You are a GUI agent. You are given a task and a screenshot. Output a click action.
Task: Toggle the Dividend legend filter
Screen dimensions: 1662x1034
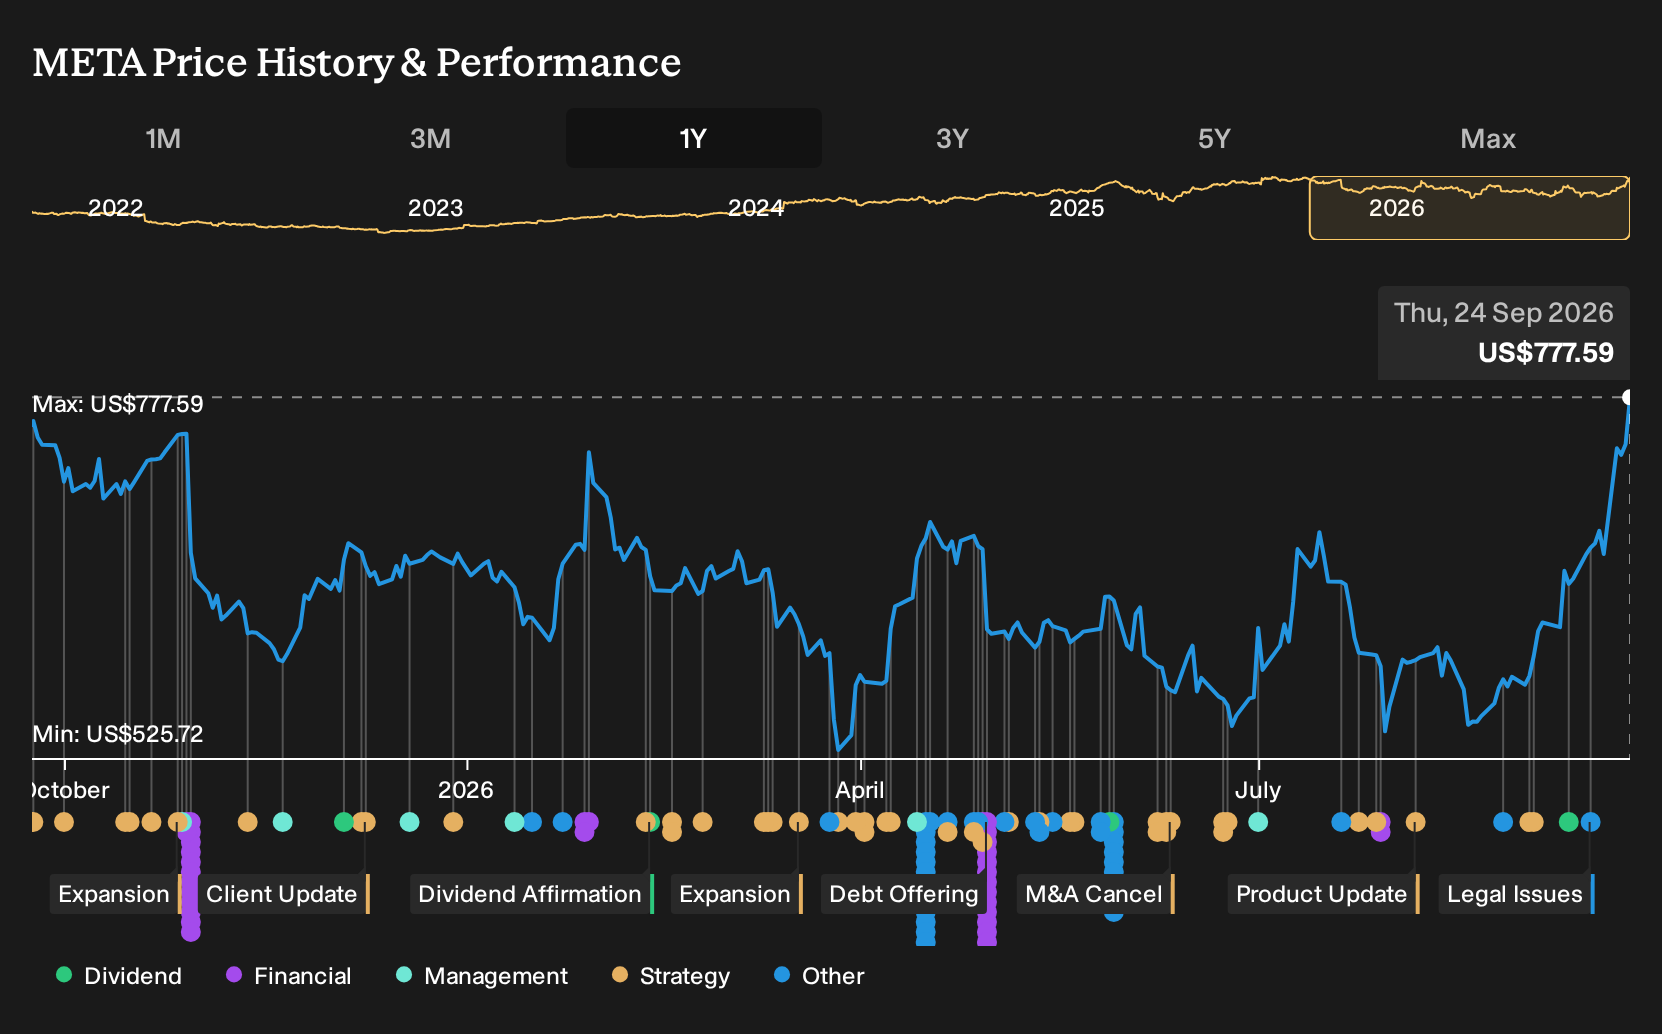point(119,976)
